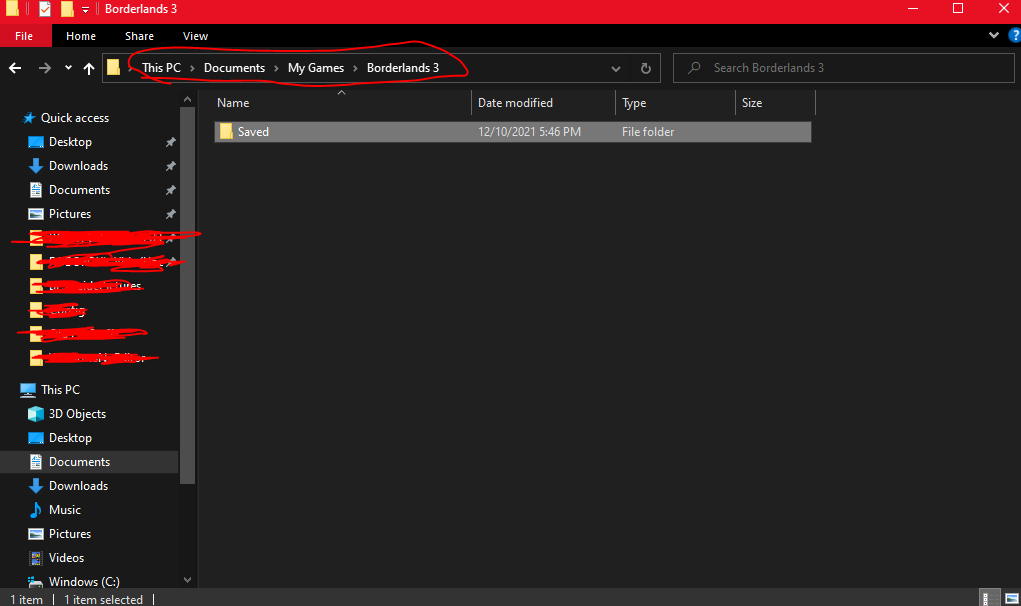The image size is (1021, 606).
Task: Click the Refresh button in address bar
Action: [x=646, y=69]
